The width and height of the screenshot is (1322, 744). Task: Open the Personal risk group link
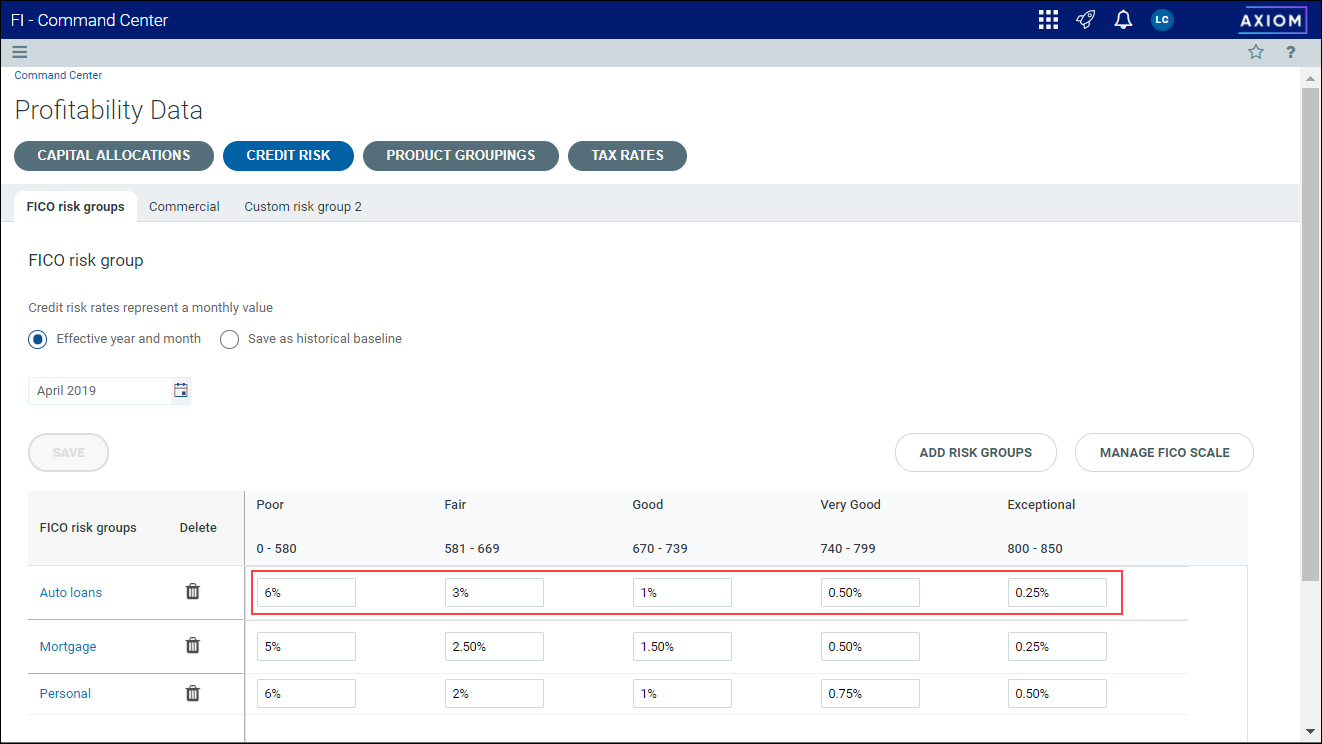tap(65, 693)
